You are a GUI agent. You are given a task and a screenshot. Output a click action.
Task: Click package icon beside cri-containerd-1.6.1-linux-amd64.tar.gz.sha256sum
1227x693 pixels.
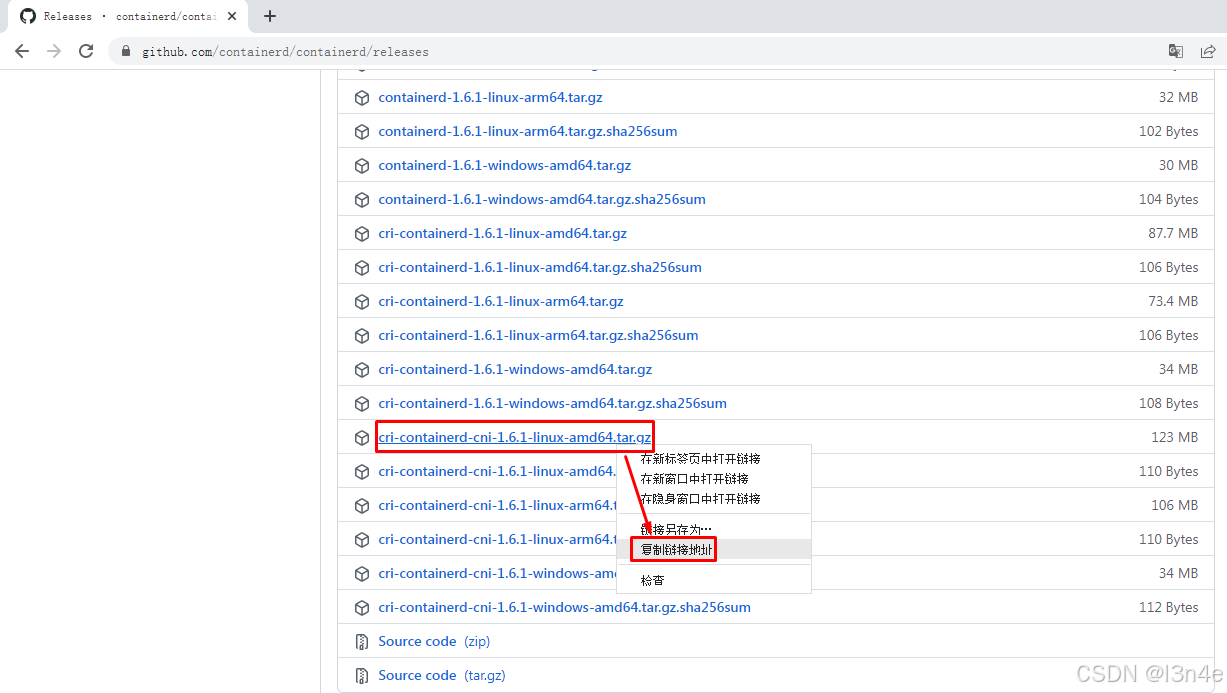click(362, 268)
